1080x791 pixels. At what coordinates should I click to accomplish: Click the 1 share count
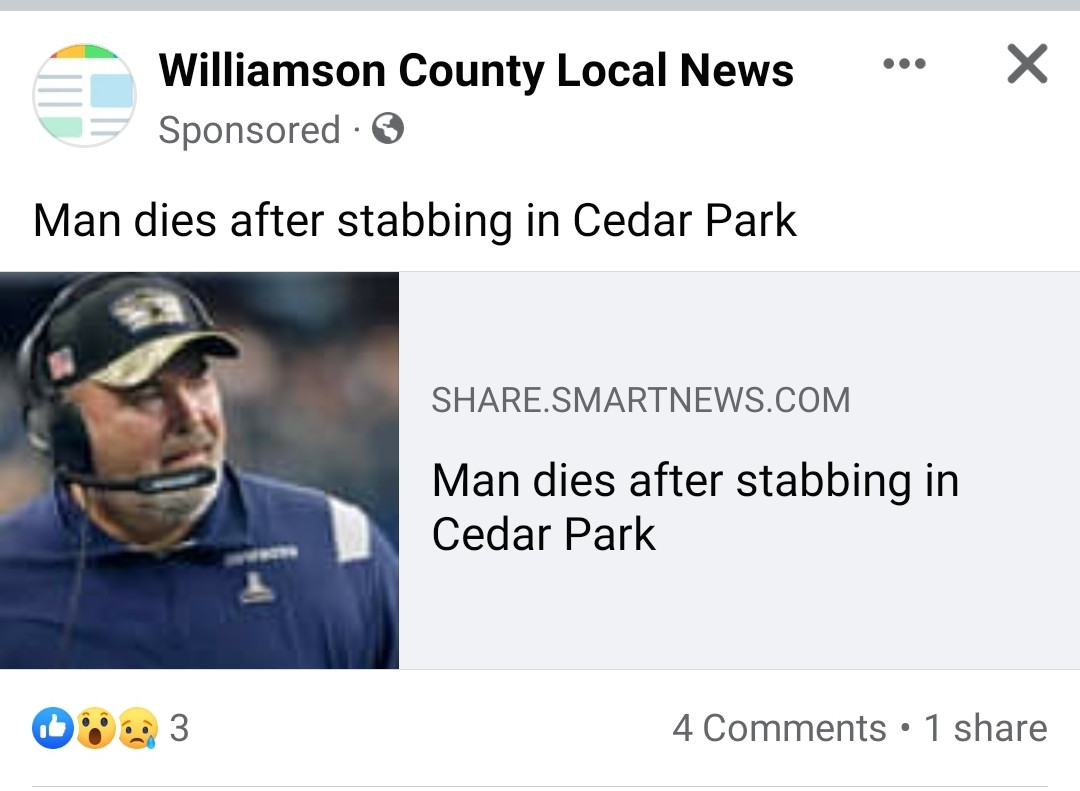(x=986, y=728)
